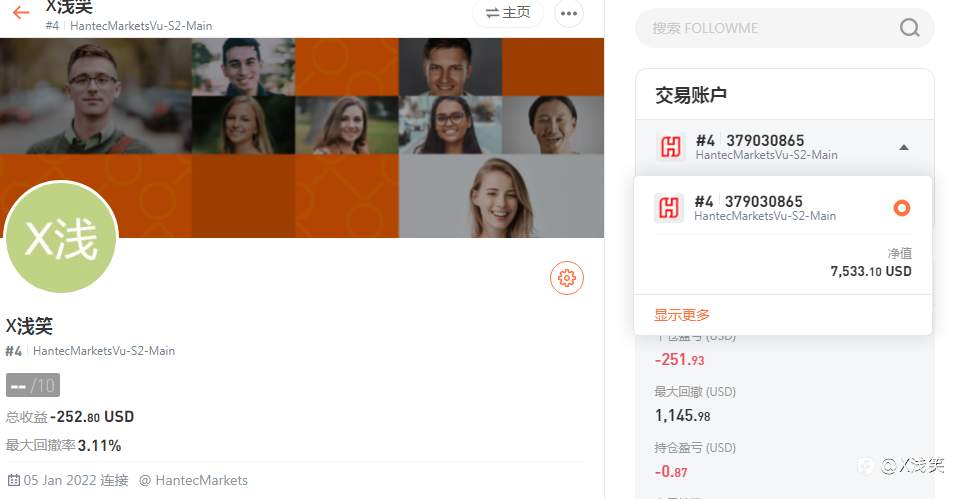Click total profit -252.80 USD value
Image resolution: width=956 pixels, height=499 pixels.
[92, 417]
